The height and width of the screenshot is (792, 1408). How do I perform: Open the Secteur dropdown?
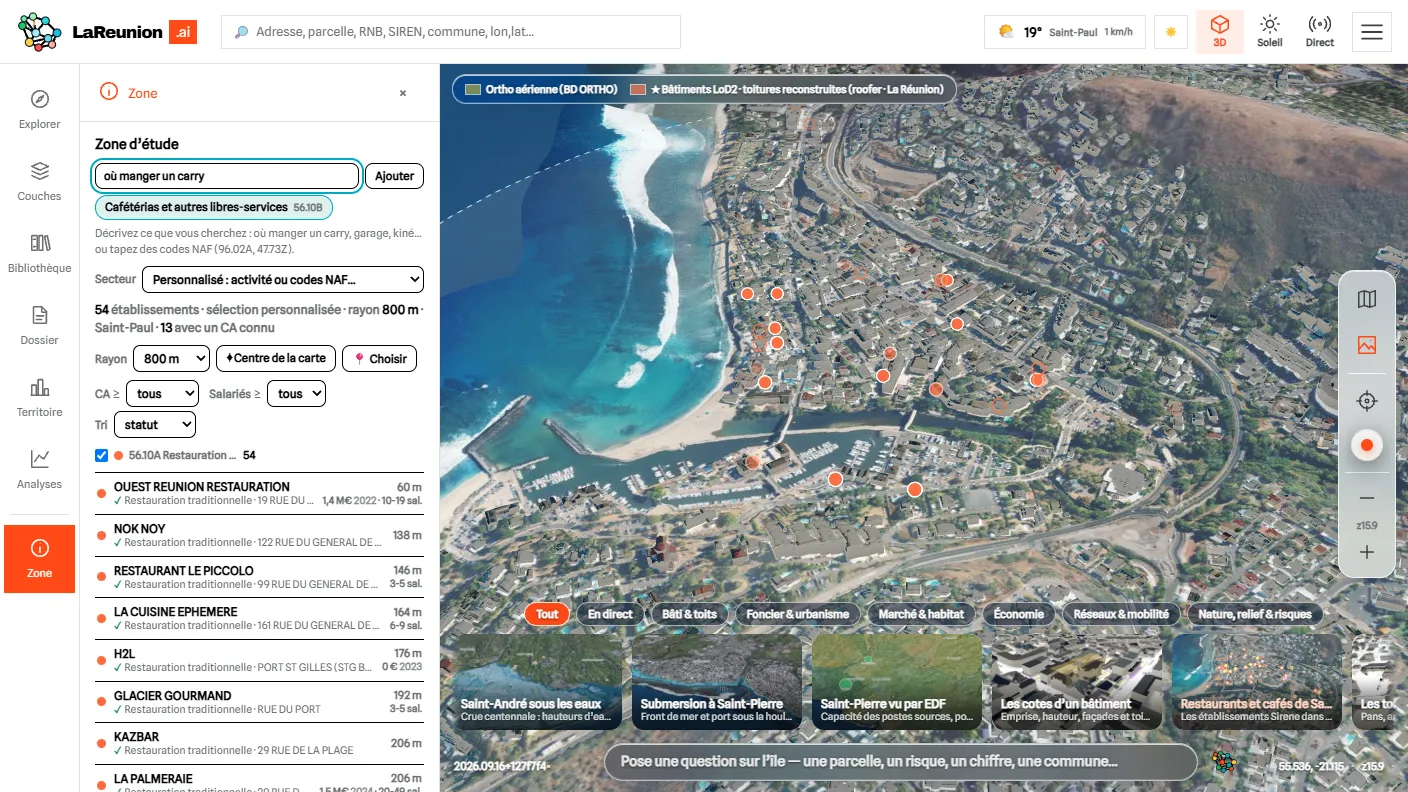pyautogui.click(x=283, y=279)
